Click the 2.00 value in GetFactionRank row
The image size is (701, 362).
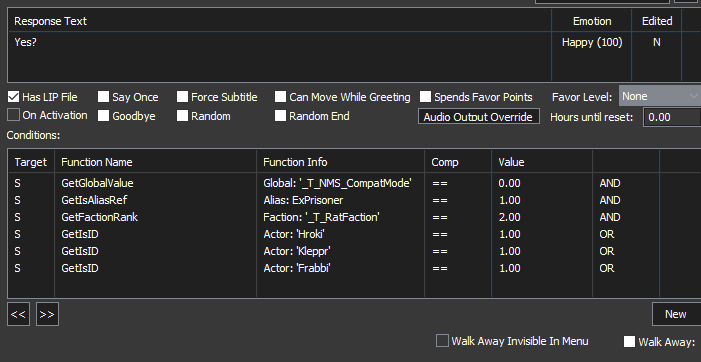(509, 217)
